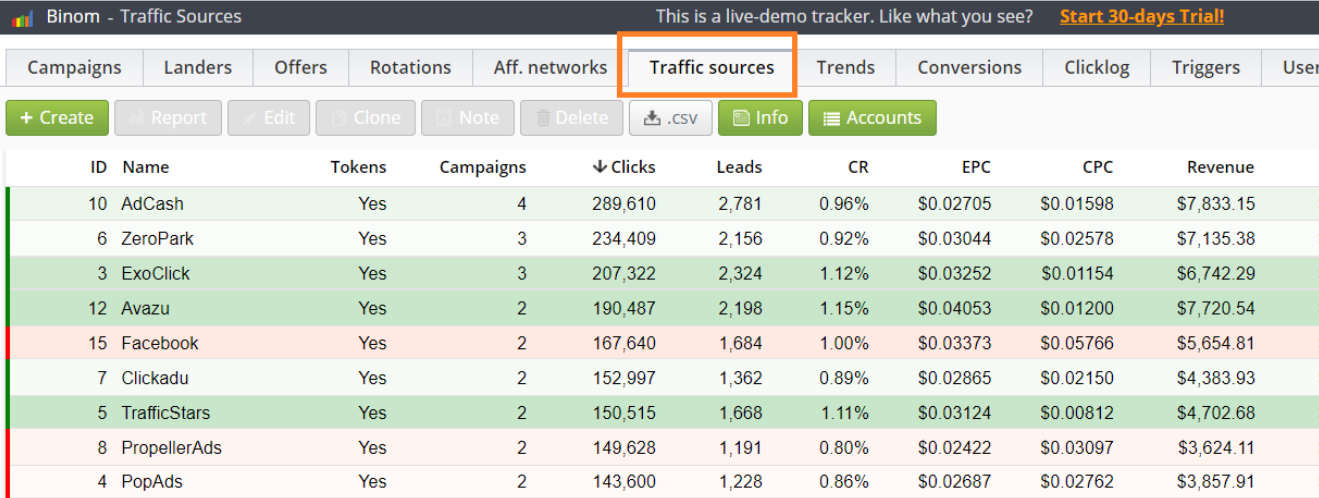Switch to the Landers tab

[198, 67]
